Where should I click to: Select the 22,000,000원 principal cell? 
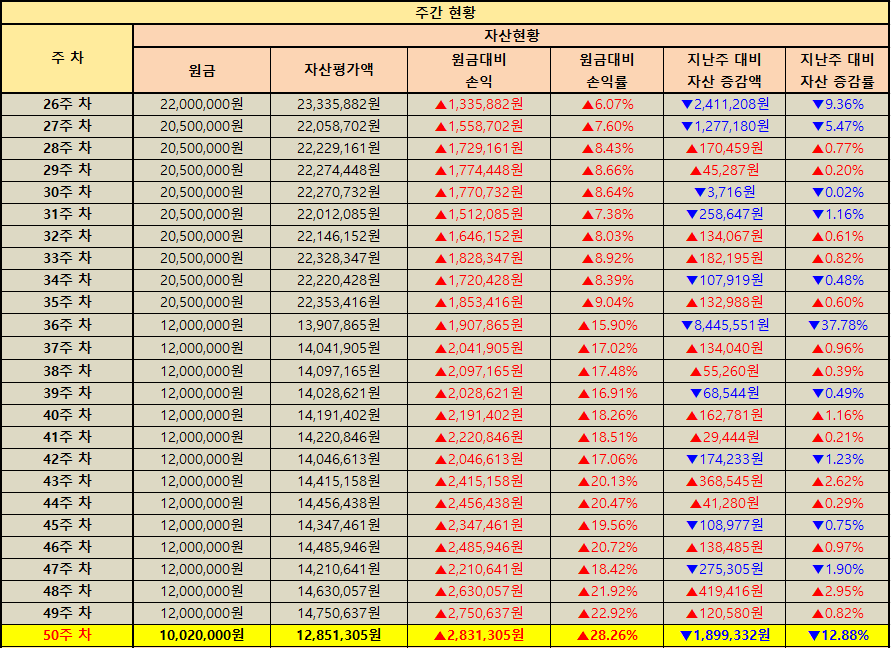click(201, 104)
